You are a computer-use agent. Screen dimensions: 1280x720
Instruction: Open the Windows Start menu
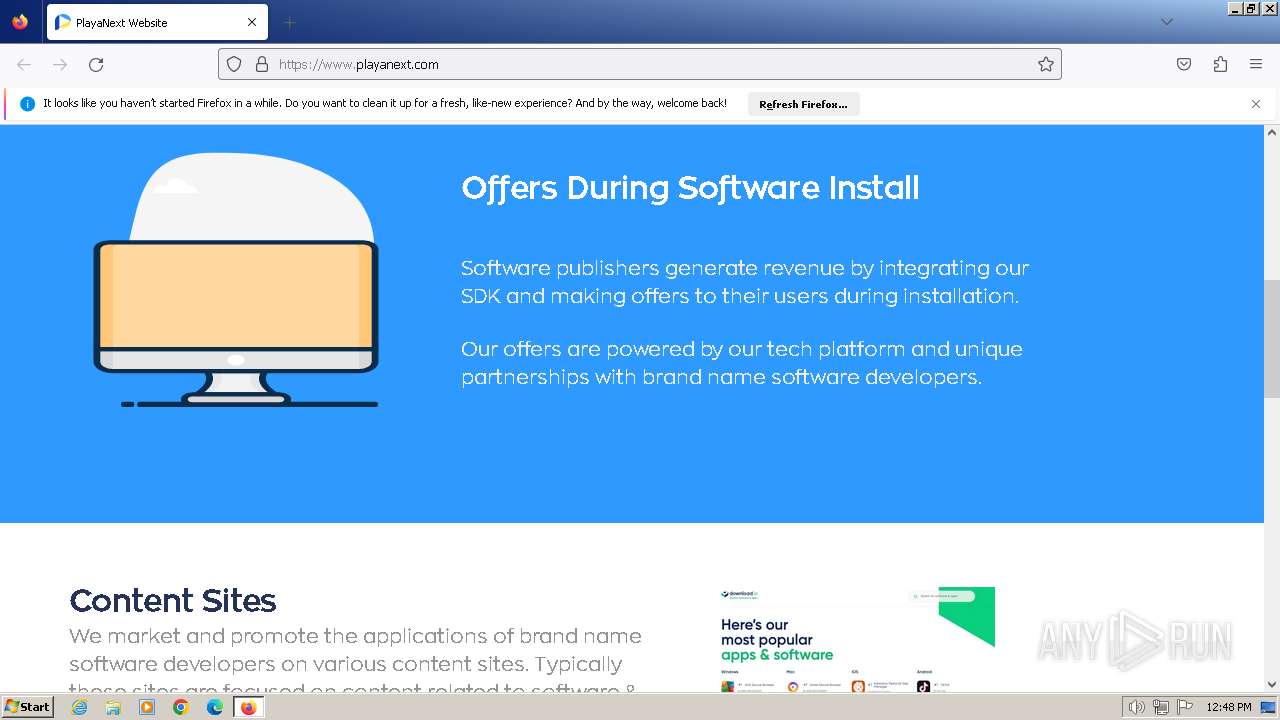pyautogui.click(x=28, y=706)
